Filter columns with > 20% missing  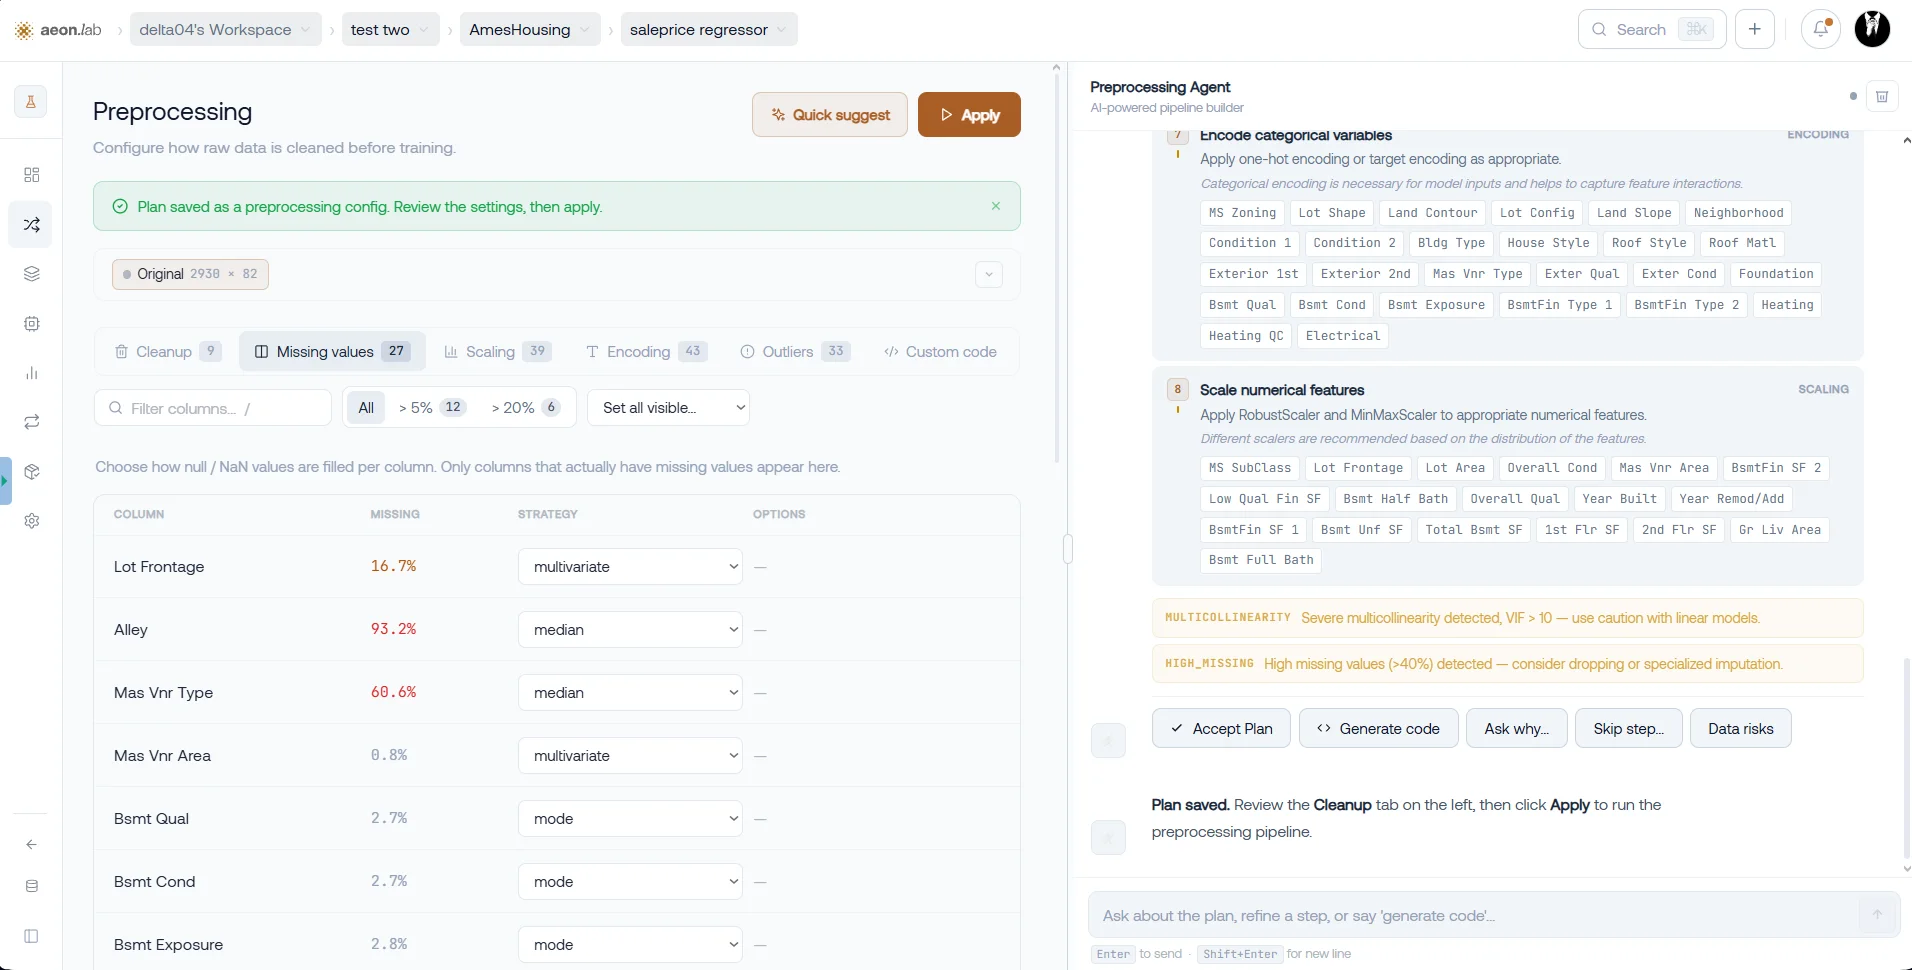pyautogui.click(x=526, y=407)
